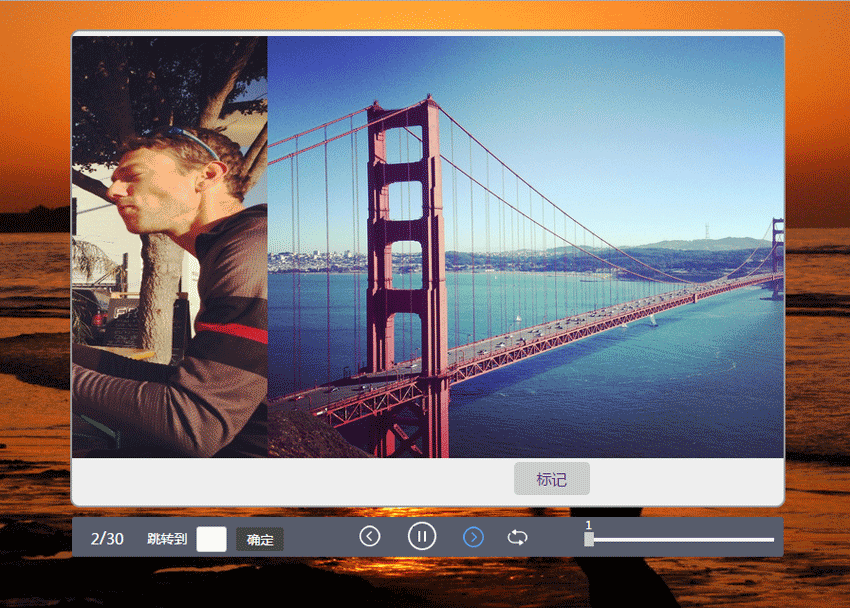Image resolution: width=850 pixels, height=608 pixels.
Task: Pause the slideshow playback
Action: click(x=422, y=537)
